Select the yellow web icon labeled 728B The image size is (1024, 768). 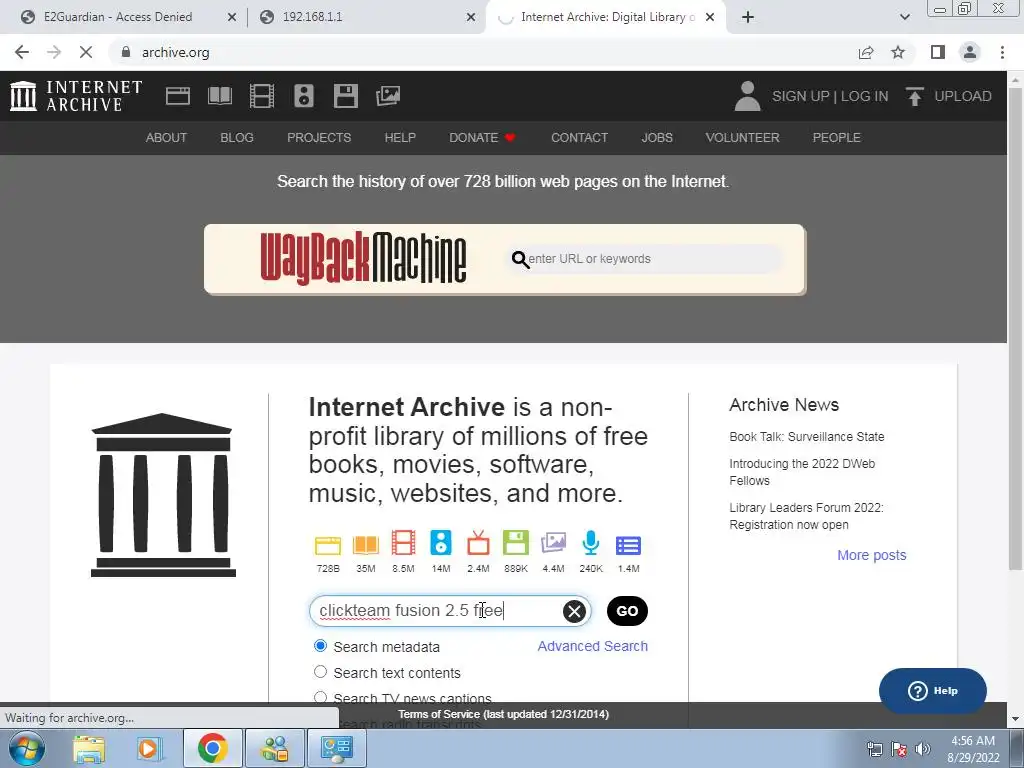coord(328,545)
